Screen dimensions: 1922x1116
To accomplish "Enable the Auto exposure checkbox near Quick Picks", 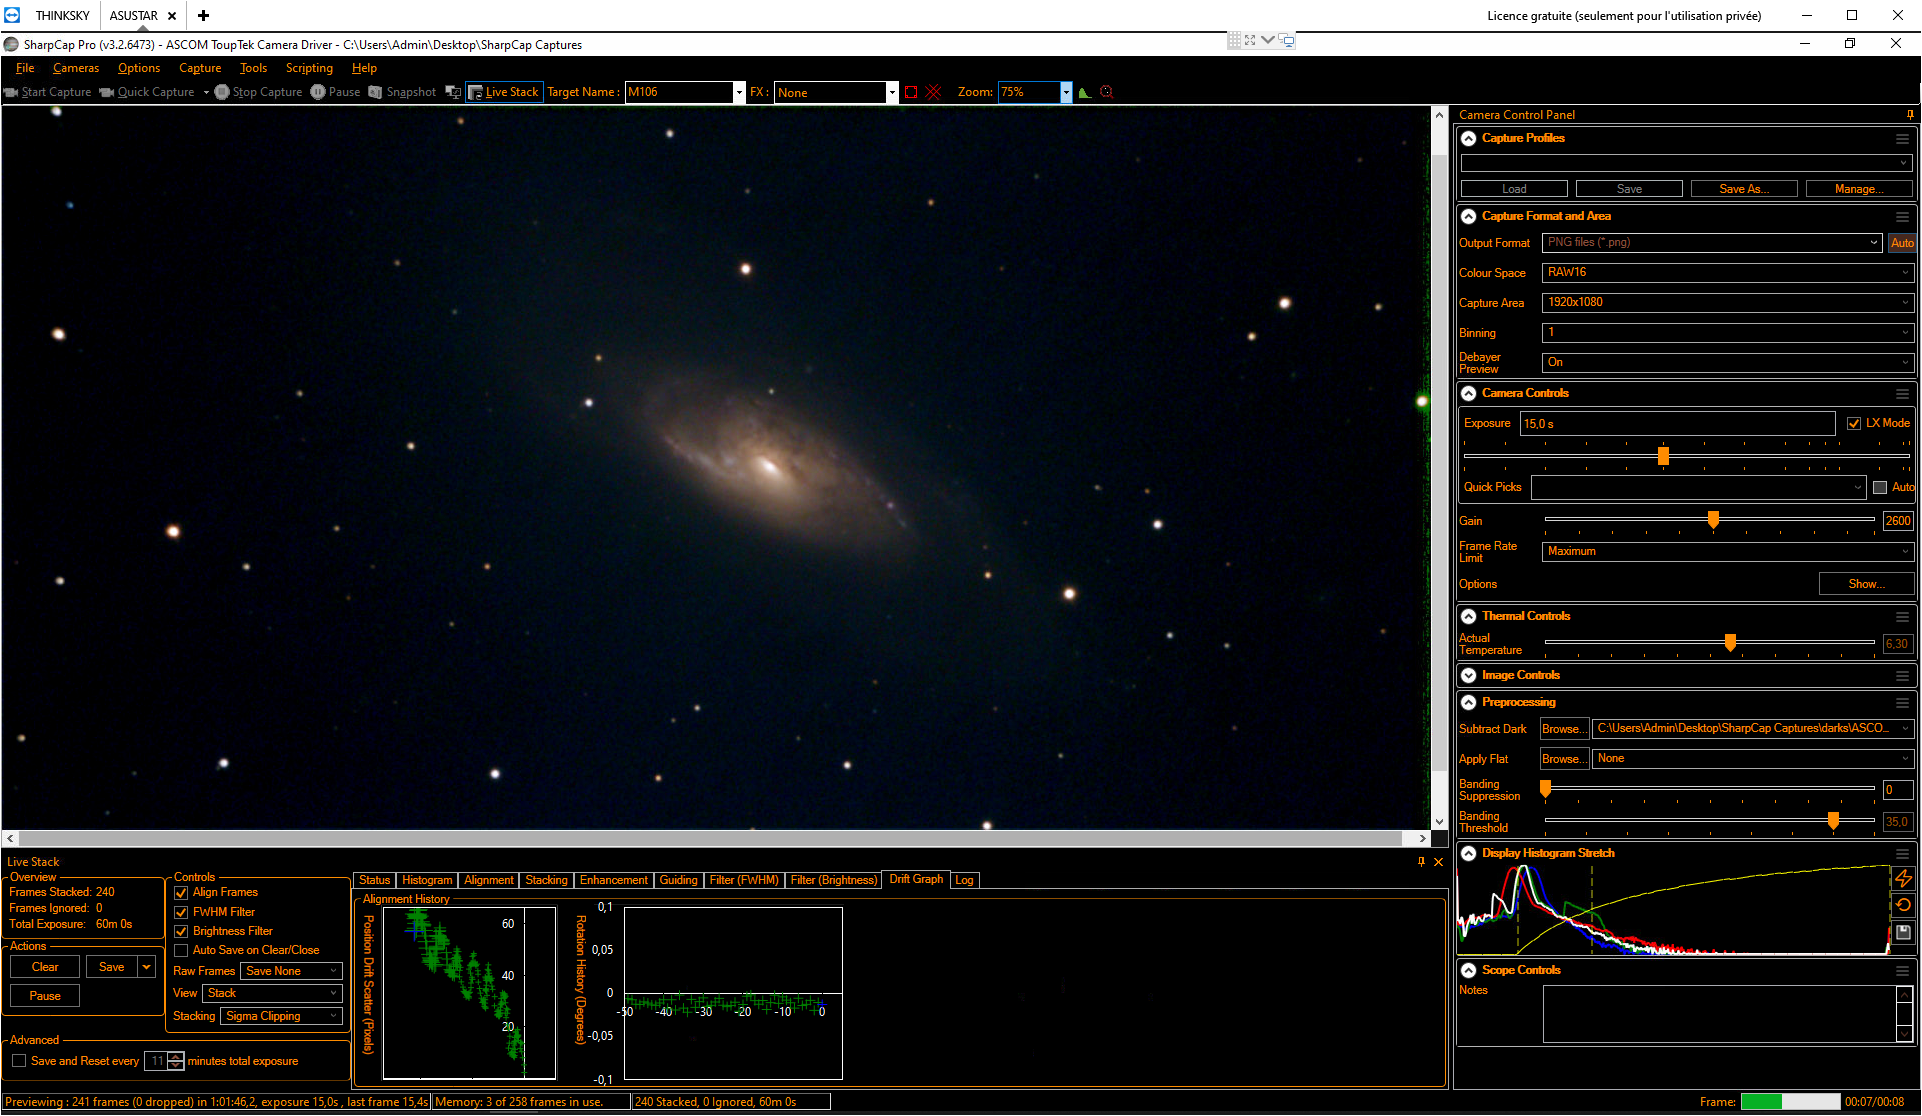I will 1879,488.
